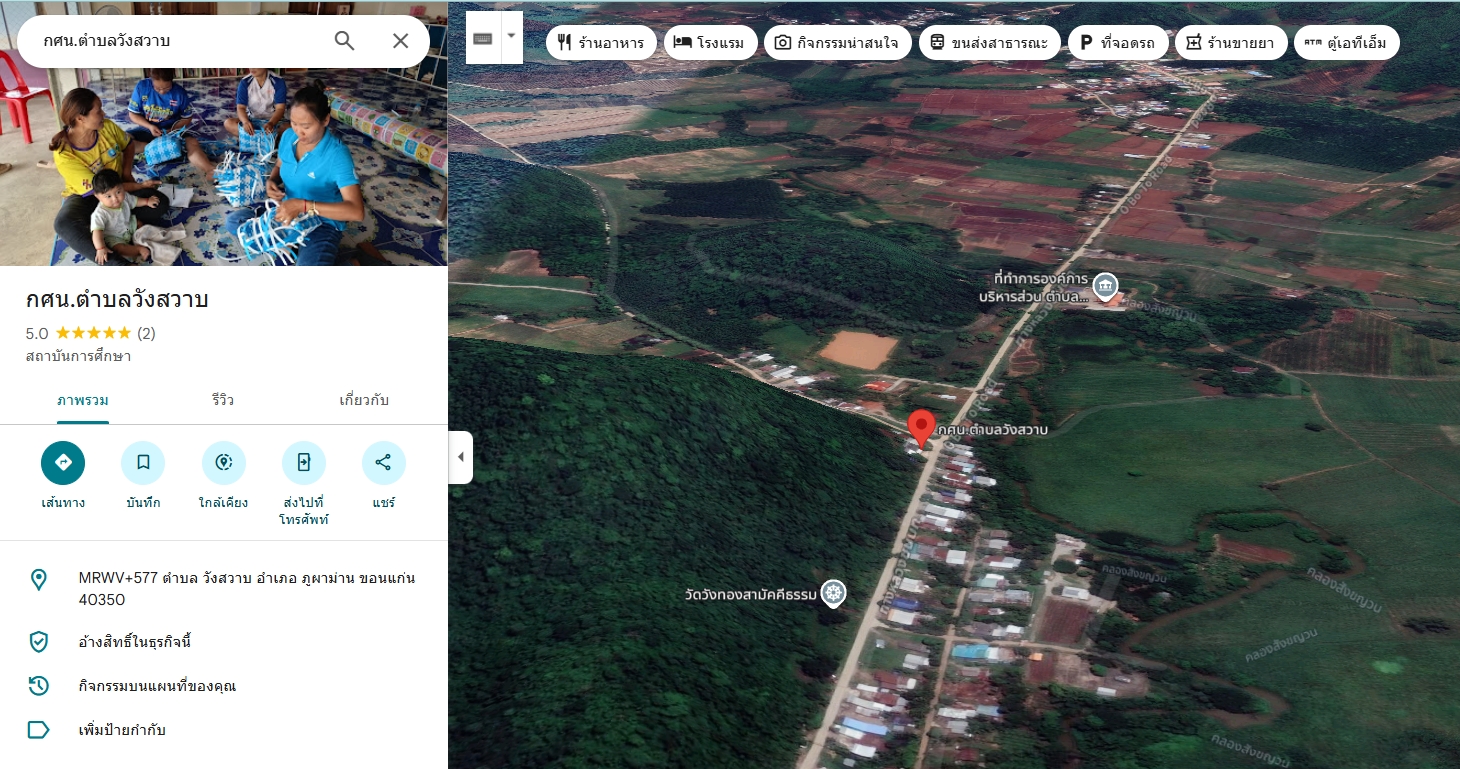Viewport: 1460px width, 769px height.
Task: Click the search box with กศน.ตำบลวังสวาบ text
Action: pyautogui.click(x=180, y=41)
